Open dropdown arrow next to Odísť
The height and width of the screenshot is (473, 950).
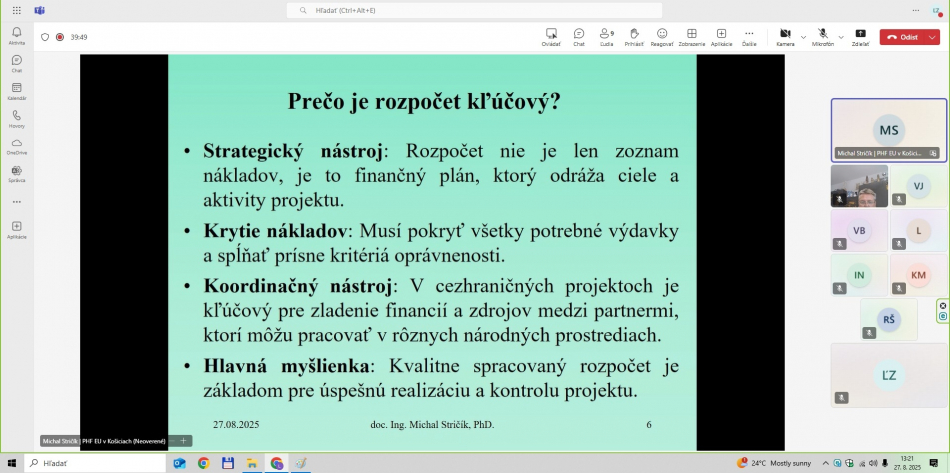(932, 37)
